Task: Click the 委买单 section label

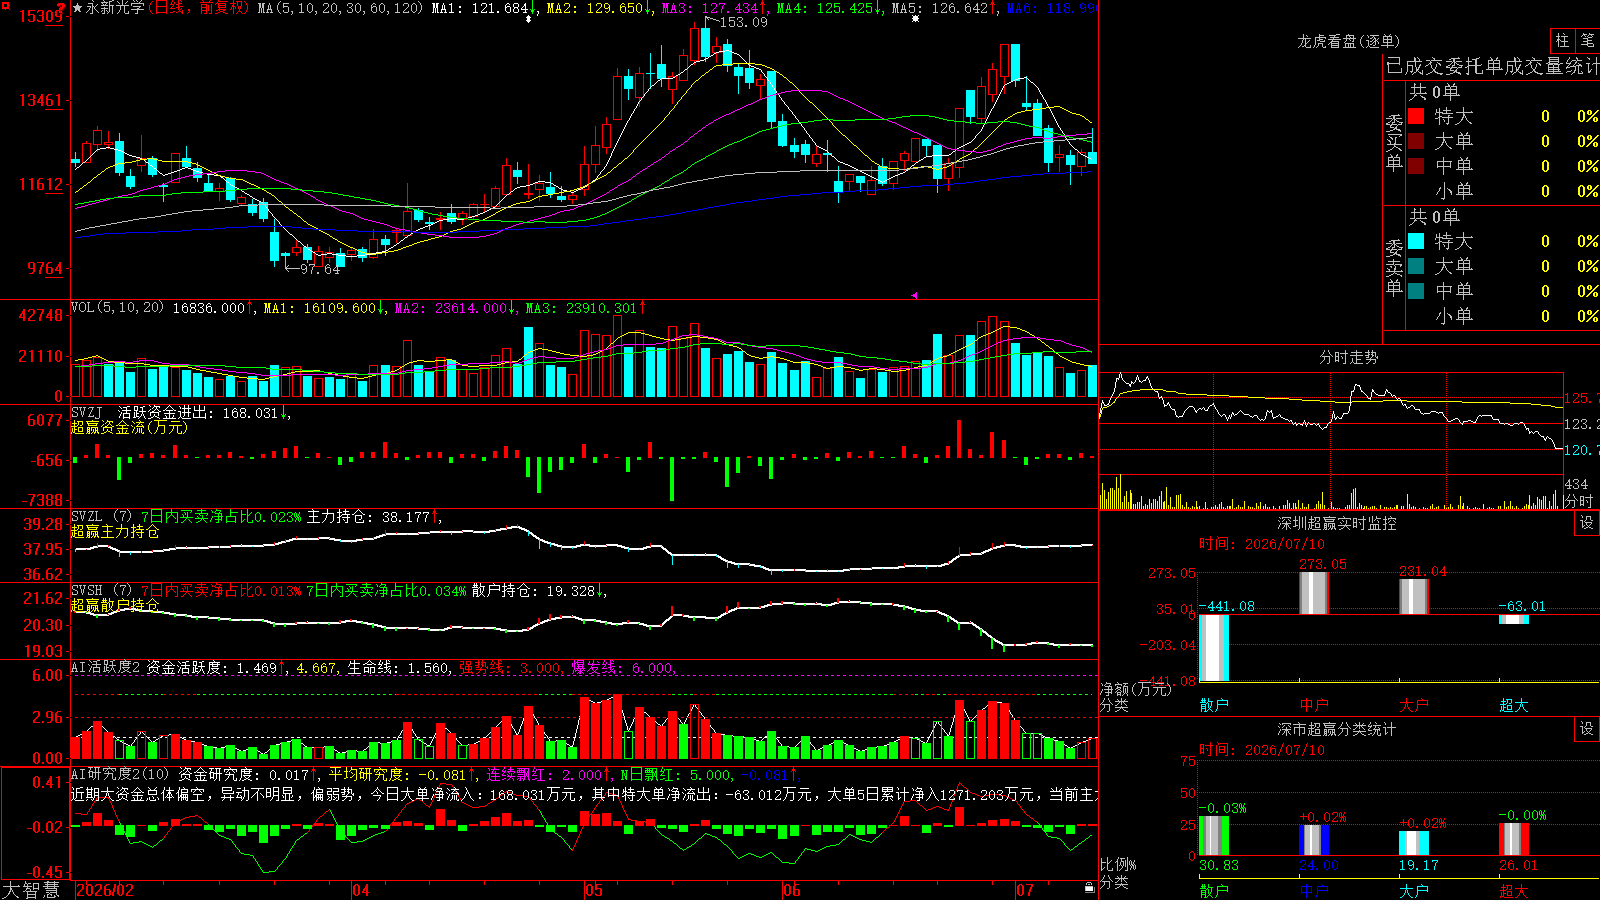Action: tap(1394, 142)
